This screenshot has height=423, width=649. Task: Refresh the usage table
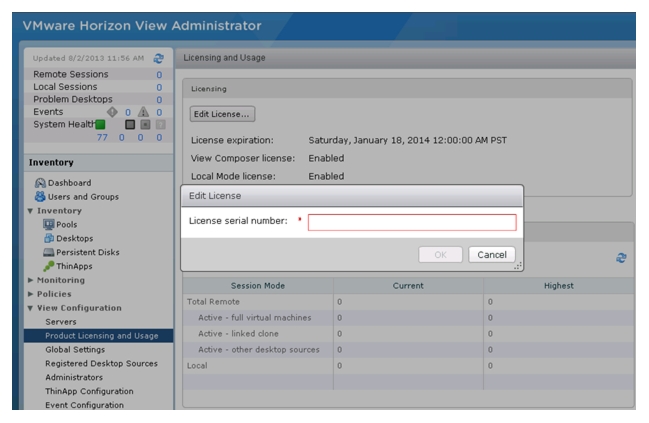[621, 258]
